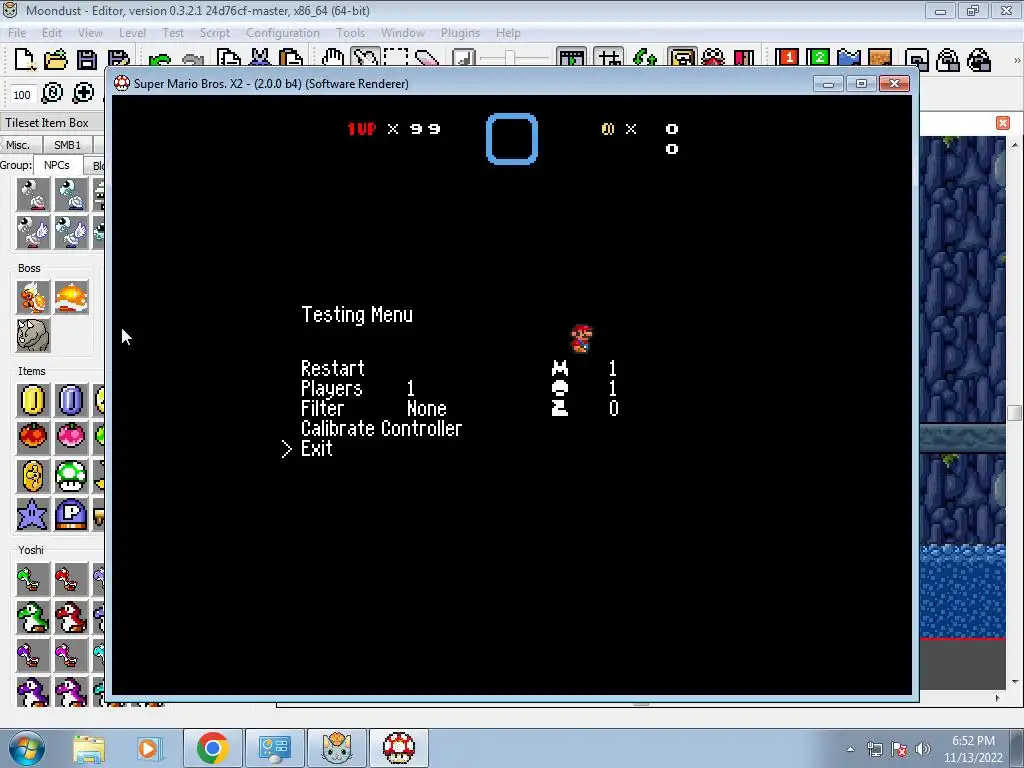Choose the red berry item
1024x768 pixels.
[33, 436]
